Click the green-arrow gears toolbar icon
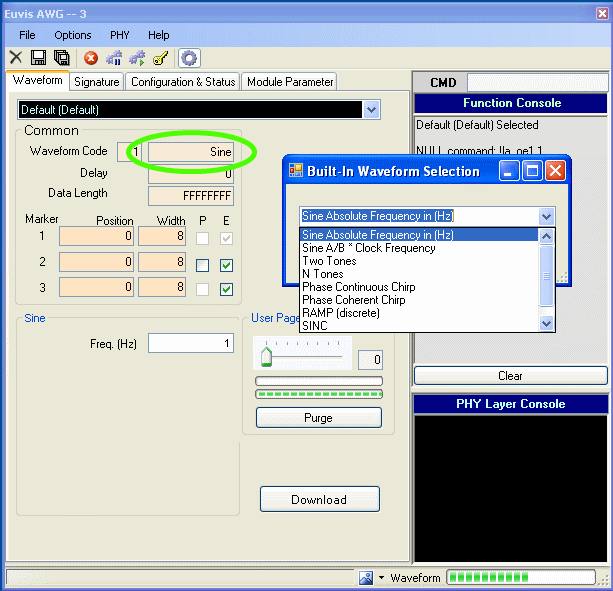 pos(137,58)
